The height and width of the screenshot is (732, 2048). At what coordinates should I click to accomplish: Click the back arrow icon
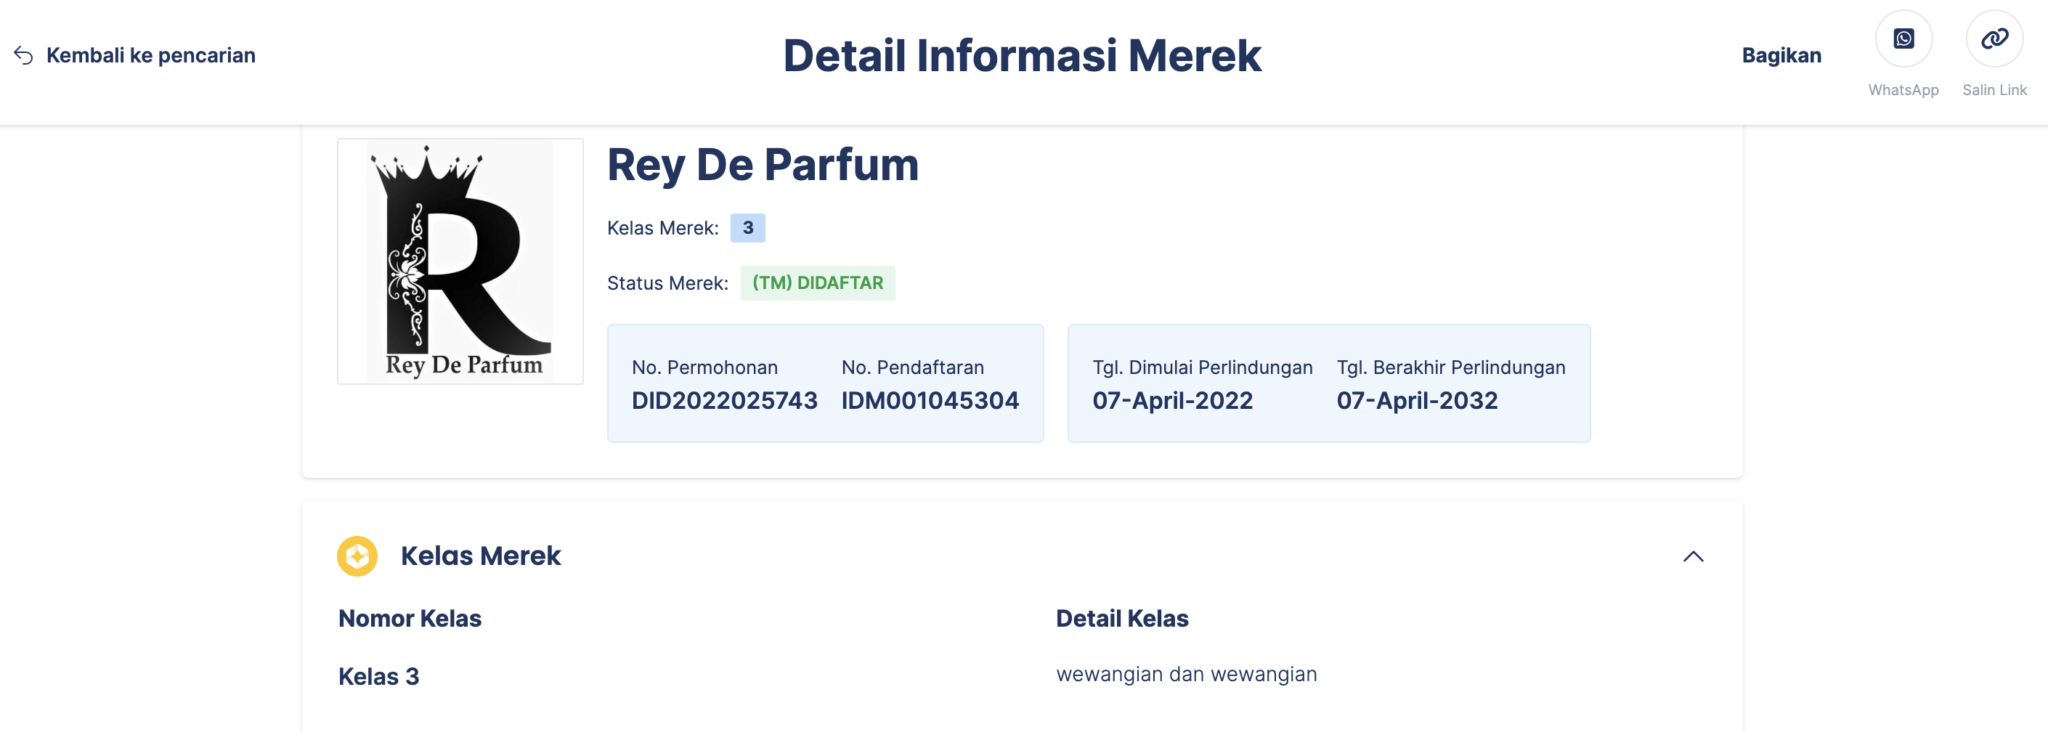[x=23, y=55]
